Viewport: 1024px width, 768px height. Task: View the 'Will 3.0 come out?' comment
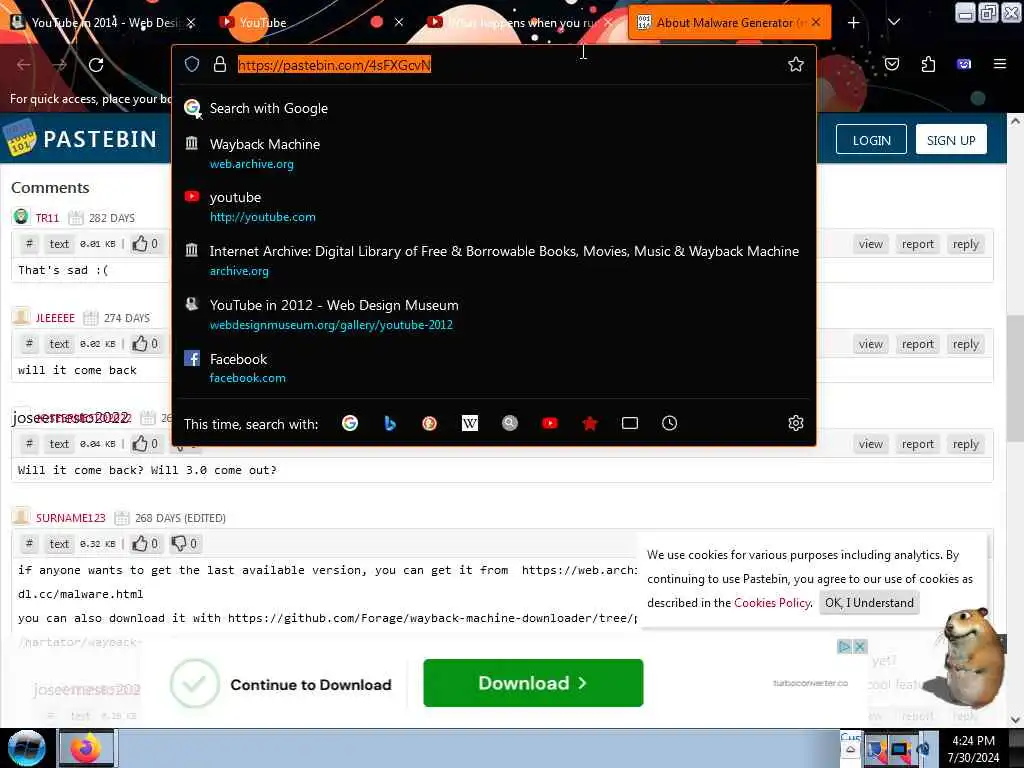[x=871, y=443]
